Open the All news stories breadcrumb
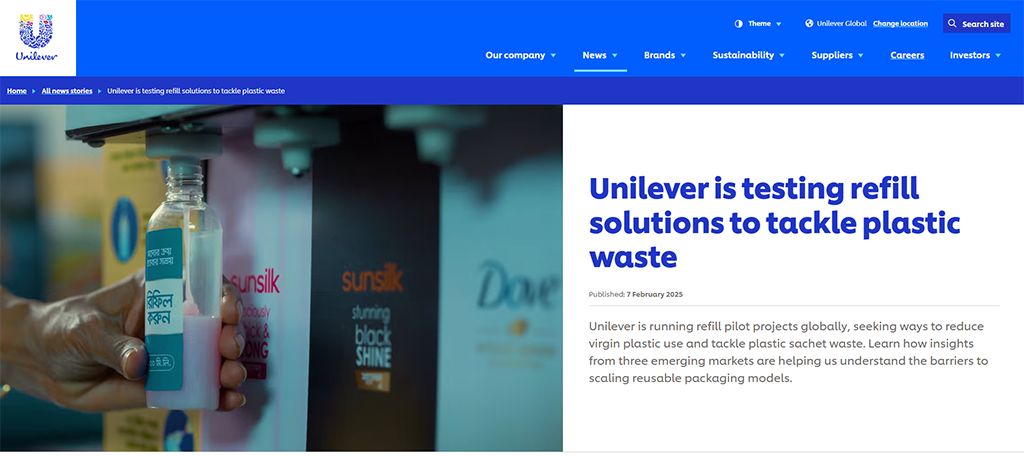 (x=67, y=91)
